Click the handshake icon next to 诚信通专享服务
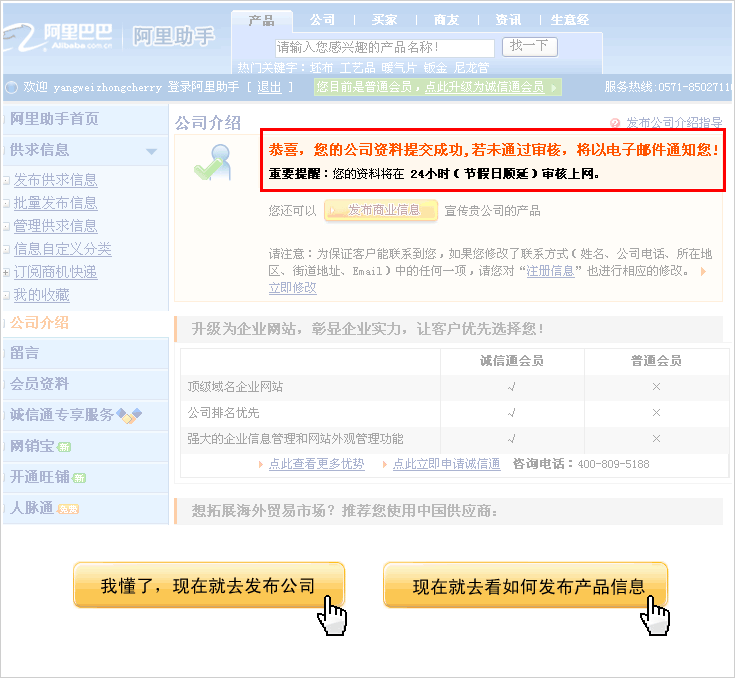Image resolution: width=735 pixels, height=678 pixels. [129, 415]
